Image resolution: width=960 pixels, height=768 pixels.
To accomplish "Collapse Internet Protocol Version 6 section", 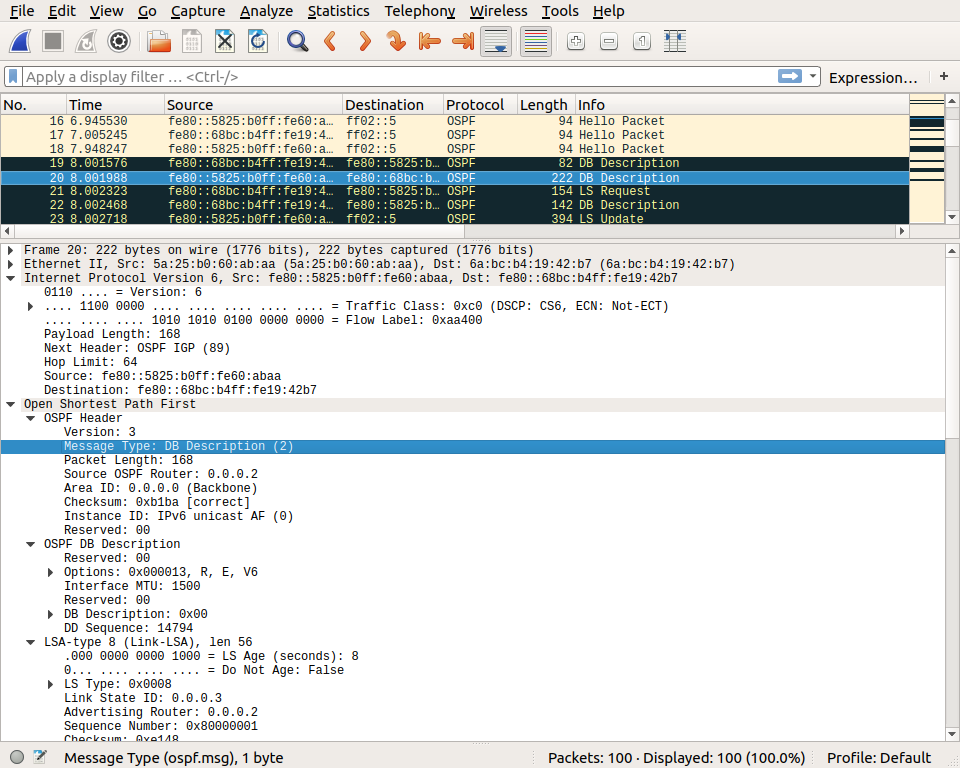I will coord(10,278).
